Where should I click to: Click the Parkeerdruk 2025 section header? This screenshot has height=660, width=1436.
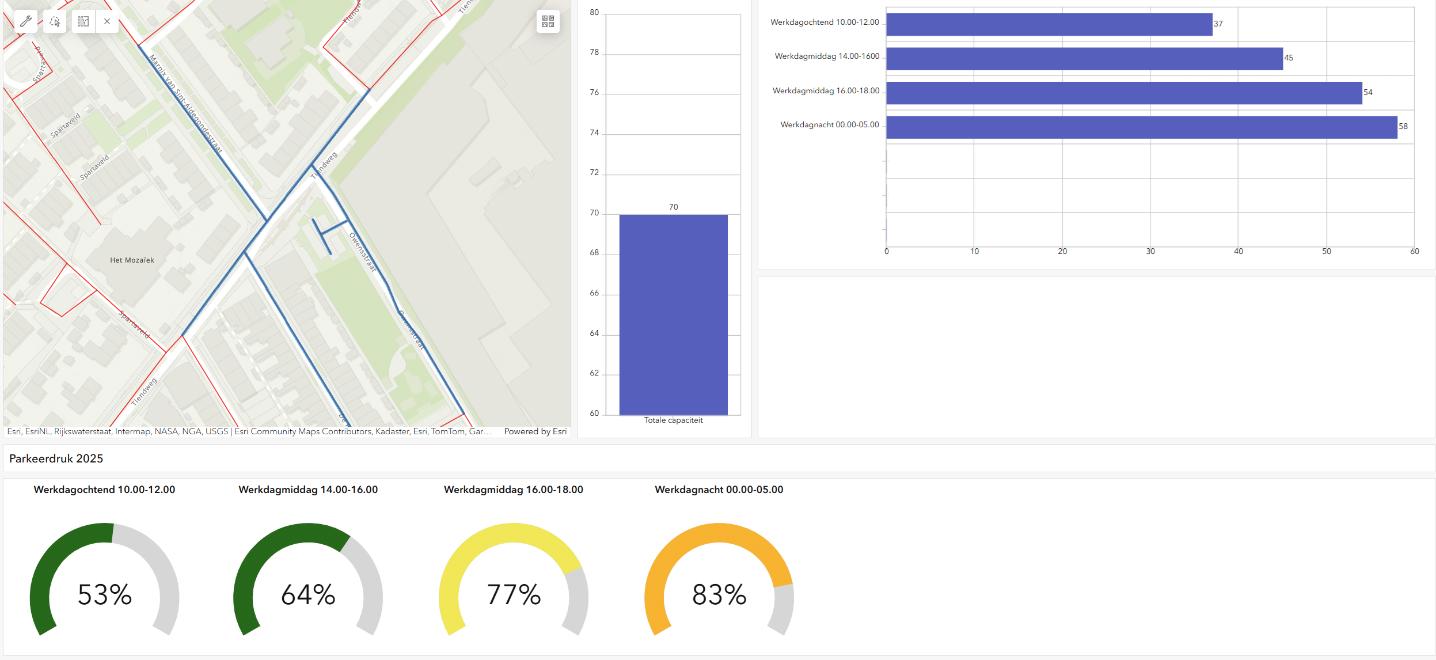tap(56, 458)
